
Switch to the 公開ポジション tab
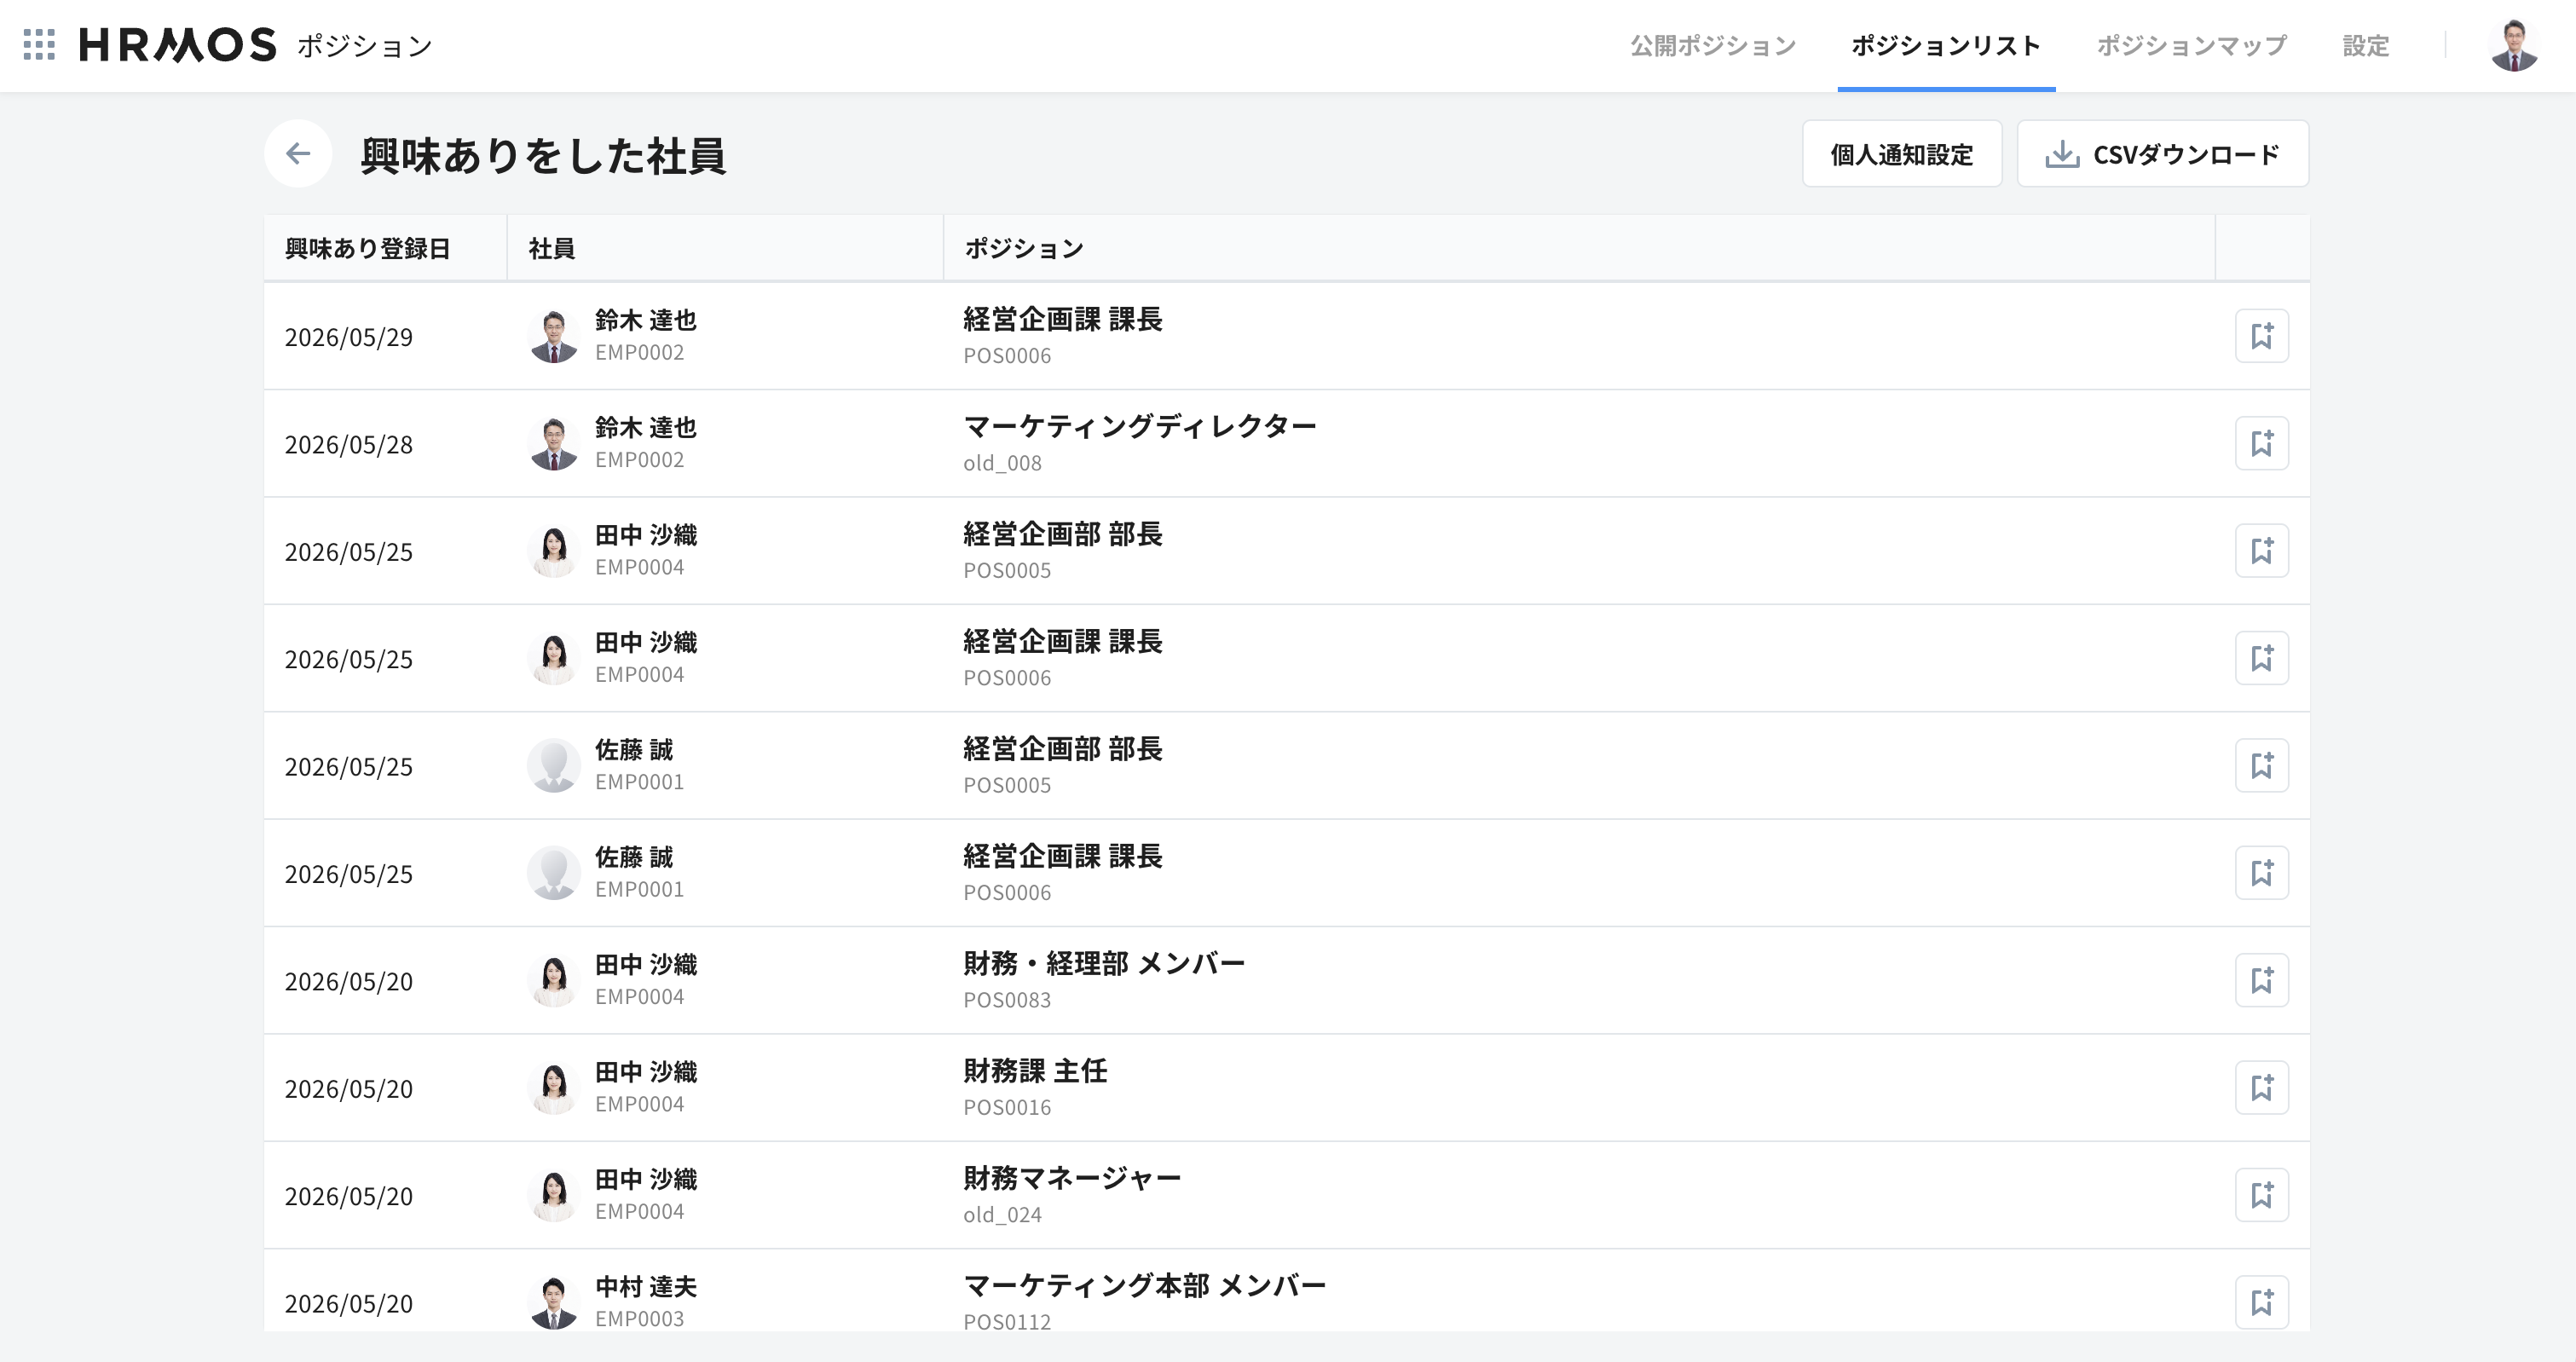point(1713,46)
